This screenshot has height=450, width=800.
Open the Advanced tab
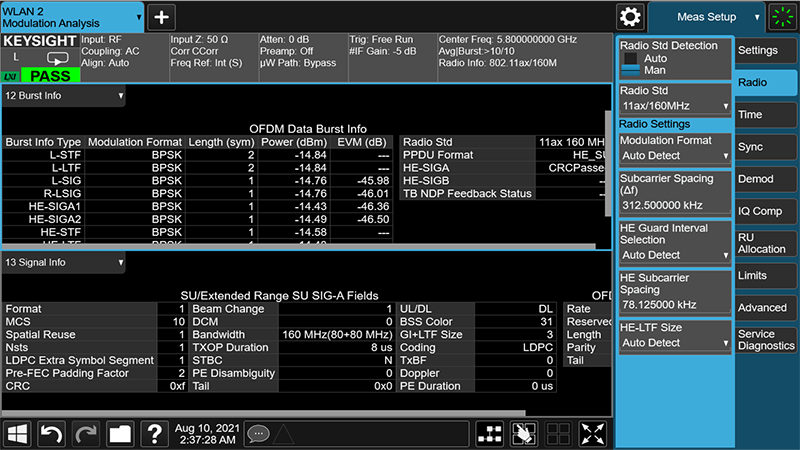point(766,308)
